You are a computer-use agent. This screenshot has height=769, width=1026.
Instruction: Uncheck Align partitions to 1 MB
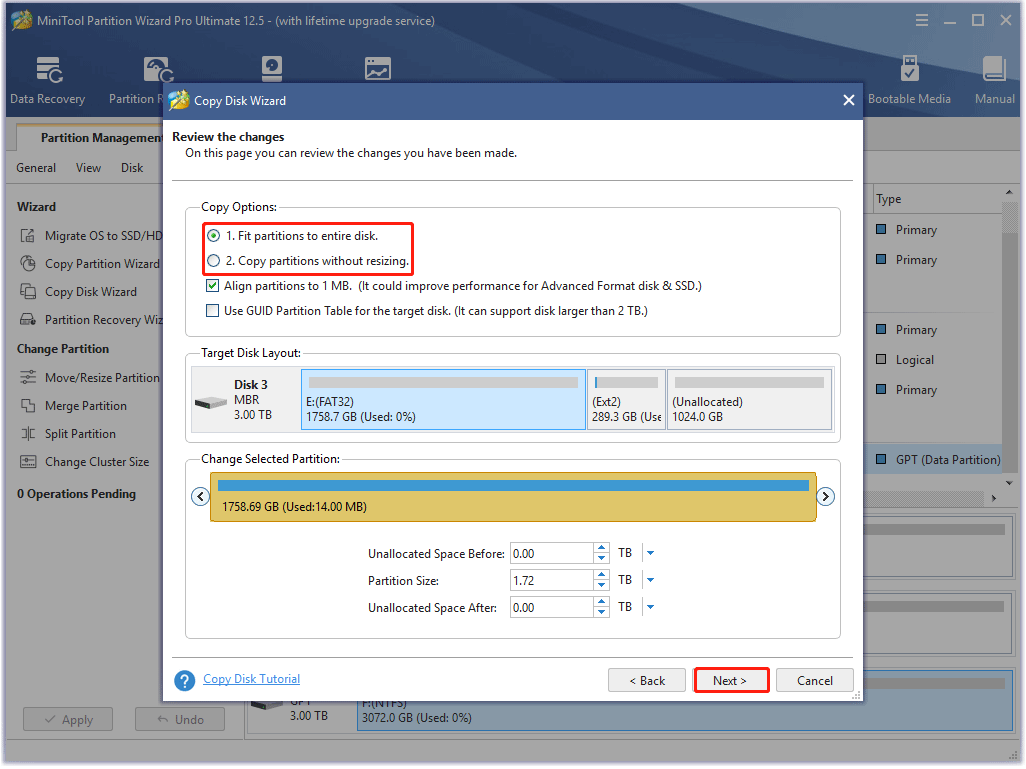(x=212, y=285)
